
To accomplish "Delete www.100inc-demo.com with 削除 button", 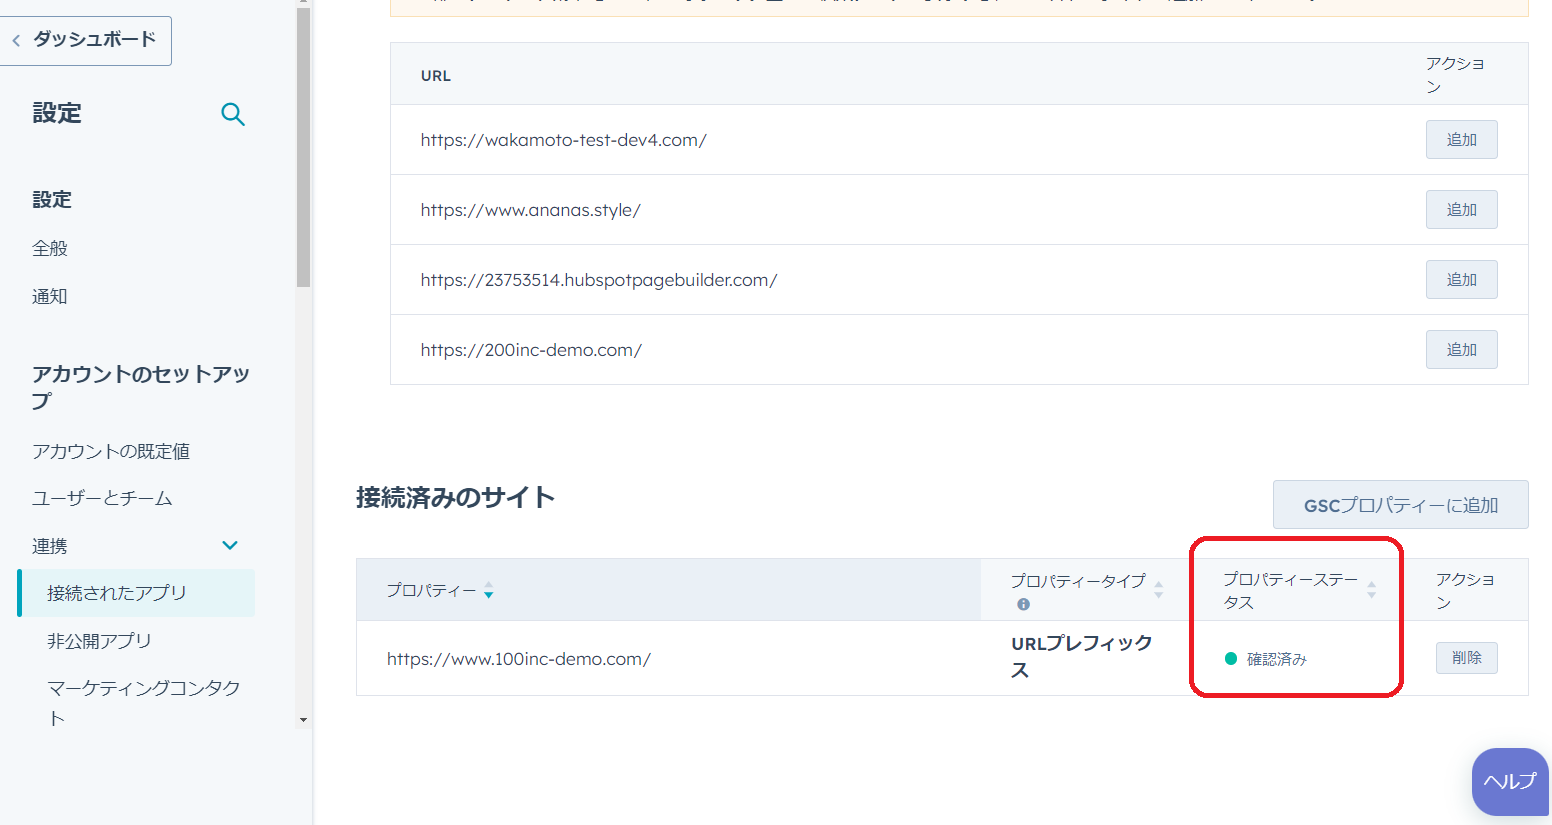I will (x=1466, y=658).
